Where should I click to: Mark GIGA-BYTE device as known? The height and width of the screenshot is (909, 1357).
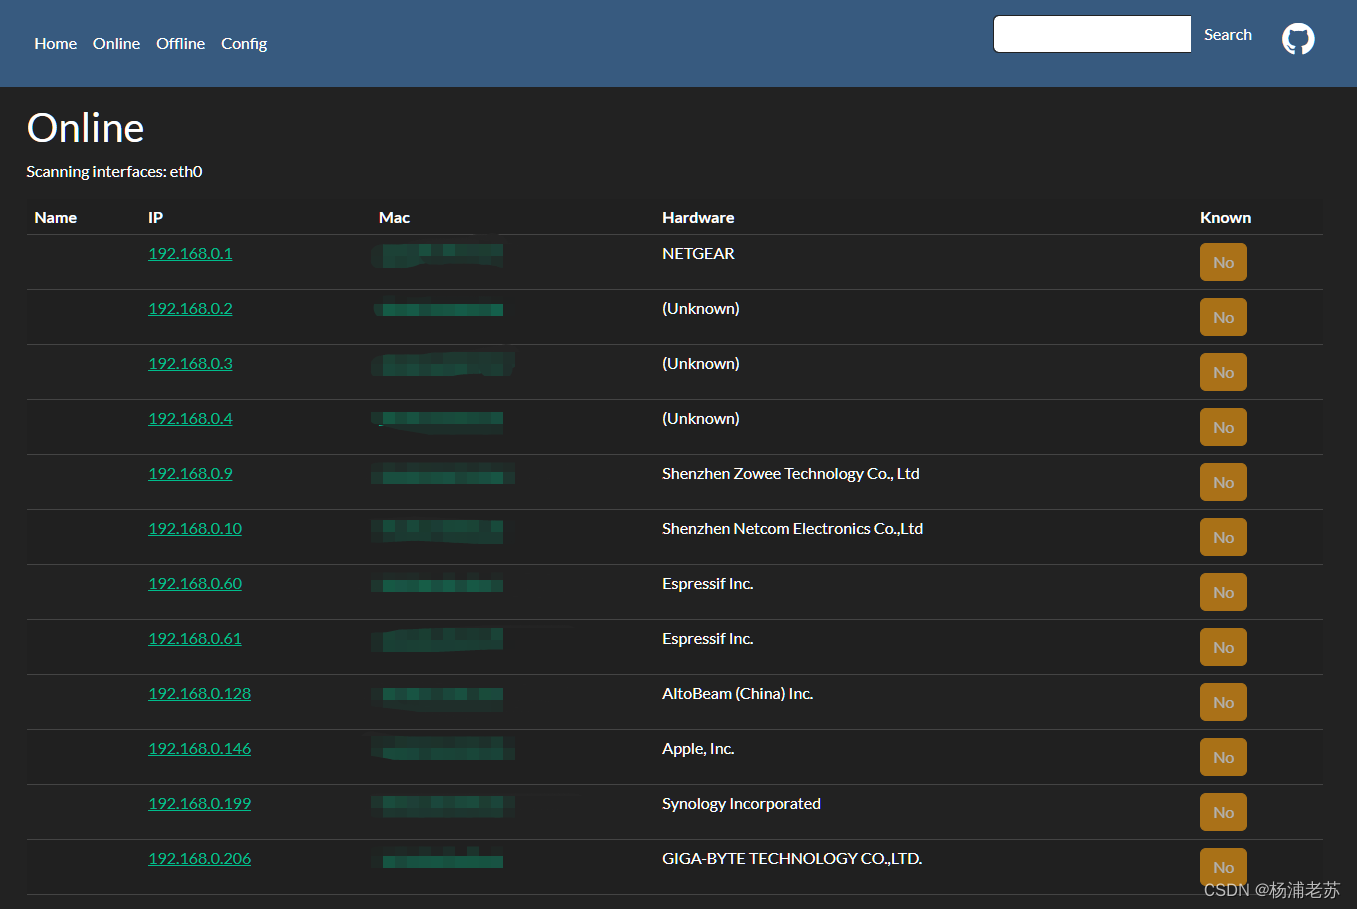[1223, 867]
